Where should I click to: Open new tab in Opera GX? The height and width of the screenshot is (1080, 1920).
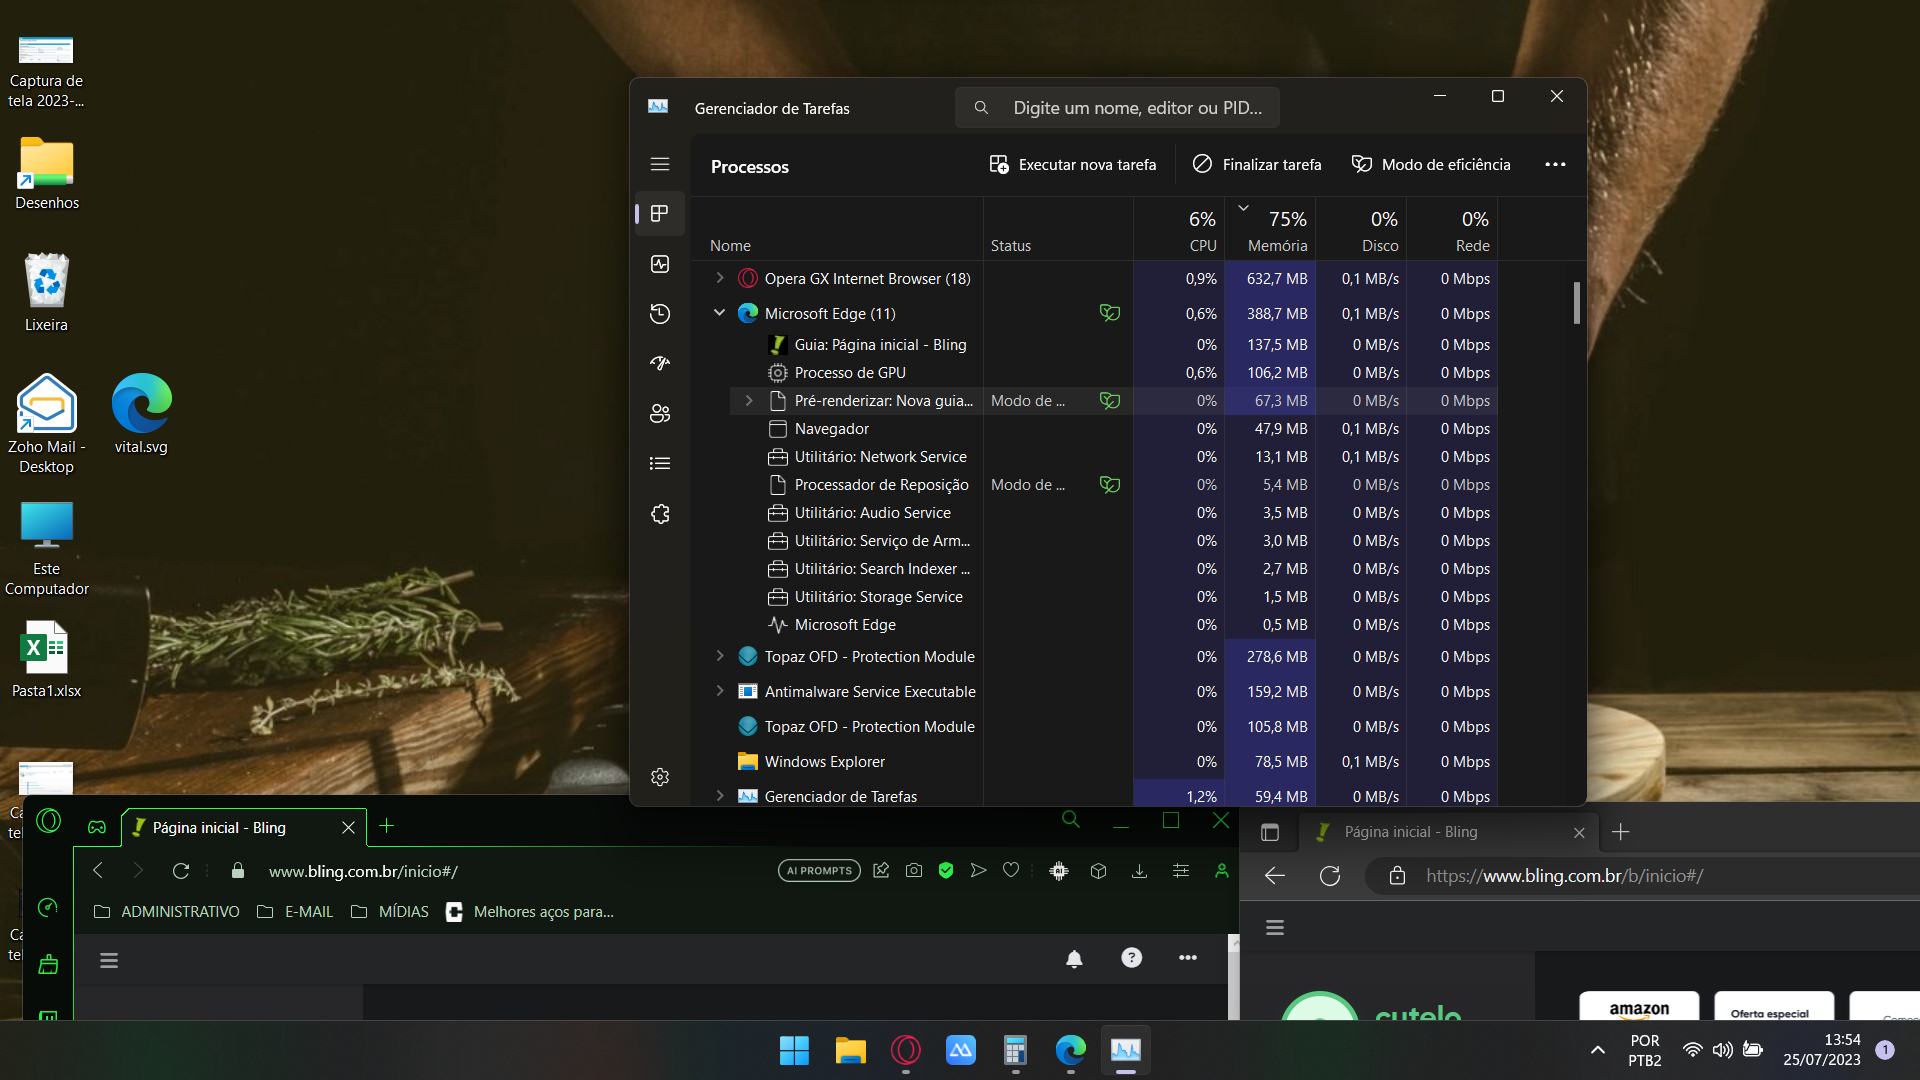point(387,825)
